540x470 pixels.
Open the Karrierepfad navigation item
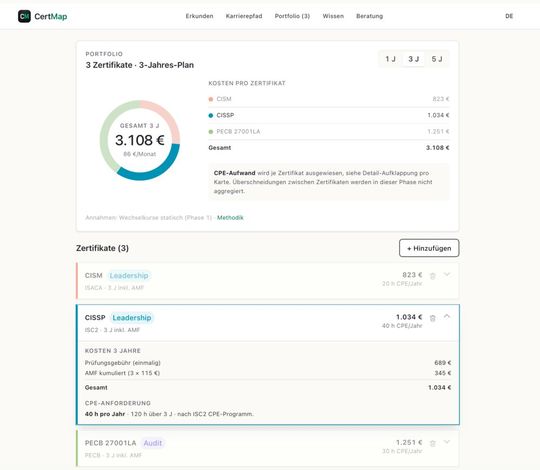tap(244, 16)
